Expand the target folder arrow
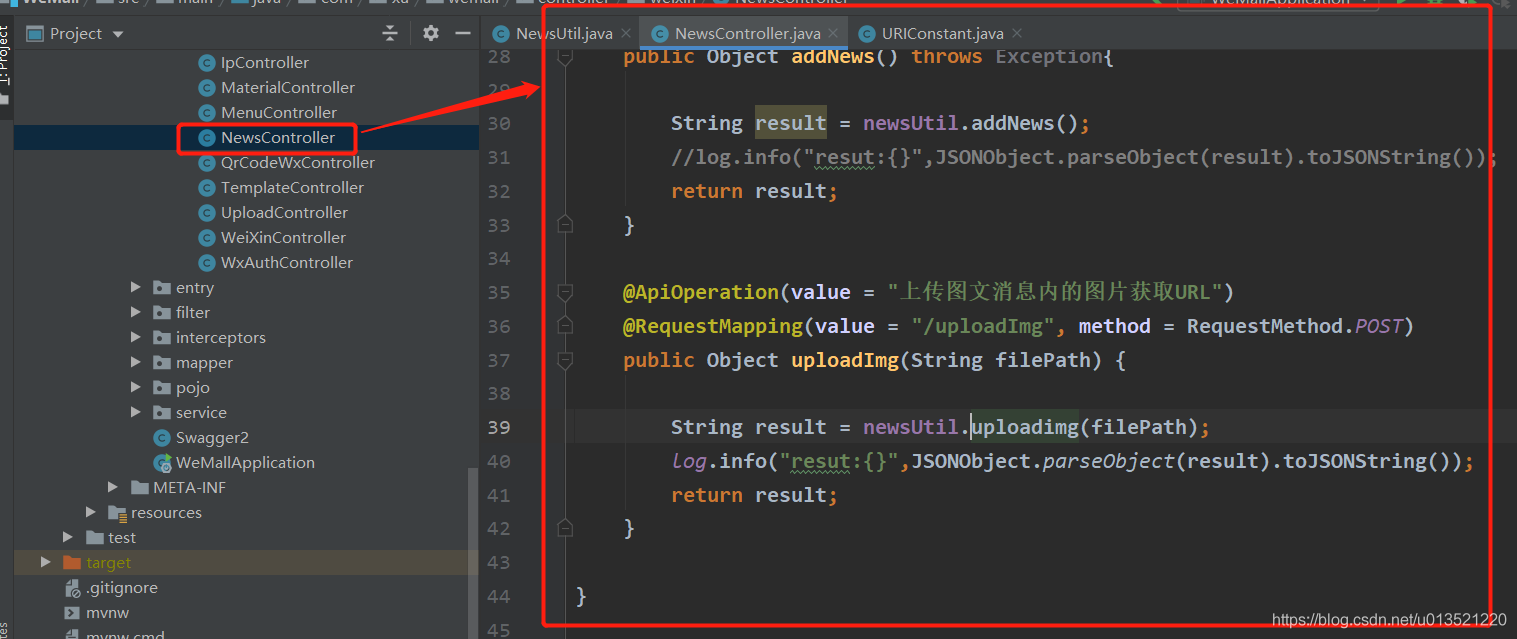 tap(45, 562)
